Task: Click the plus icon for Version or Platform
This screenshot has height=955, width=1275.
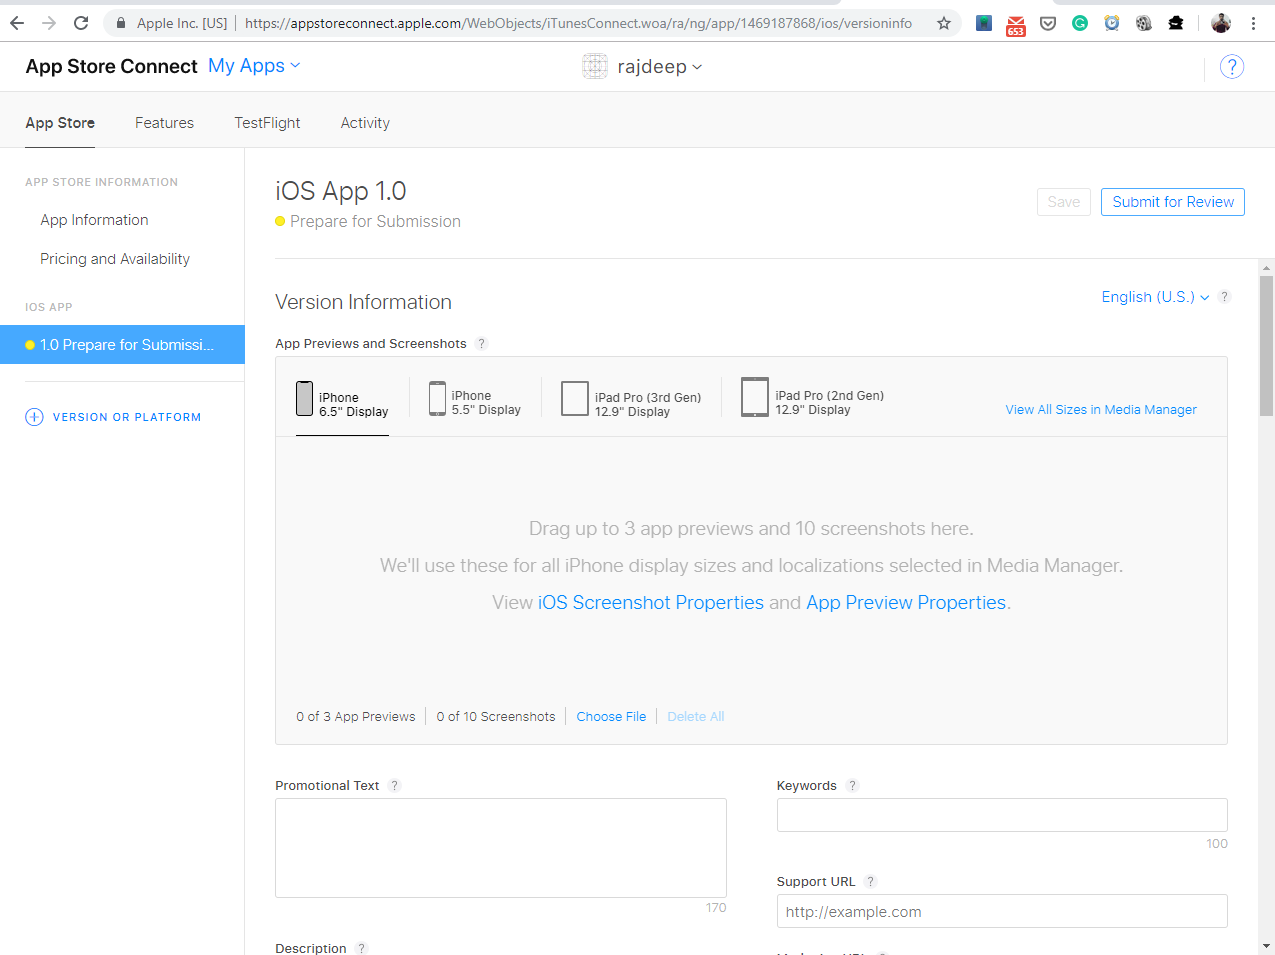Action: pyautogui.click(x=34, y=417)
